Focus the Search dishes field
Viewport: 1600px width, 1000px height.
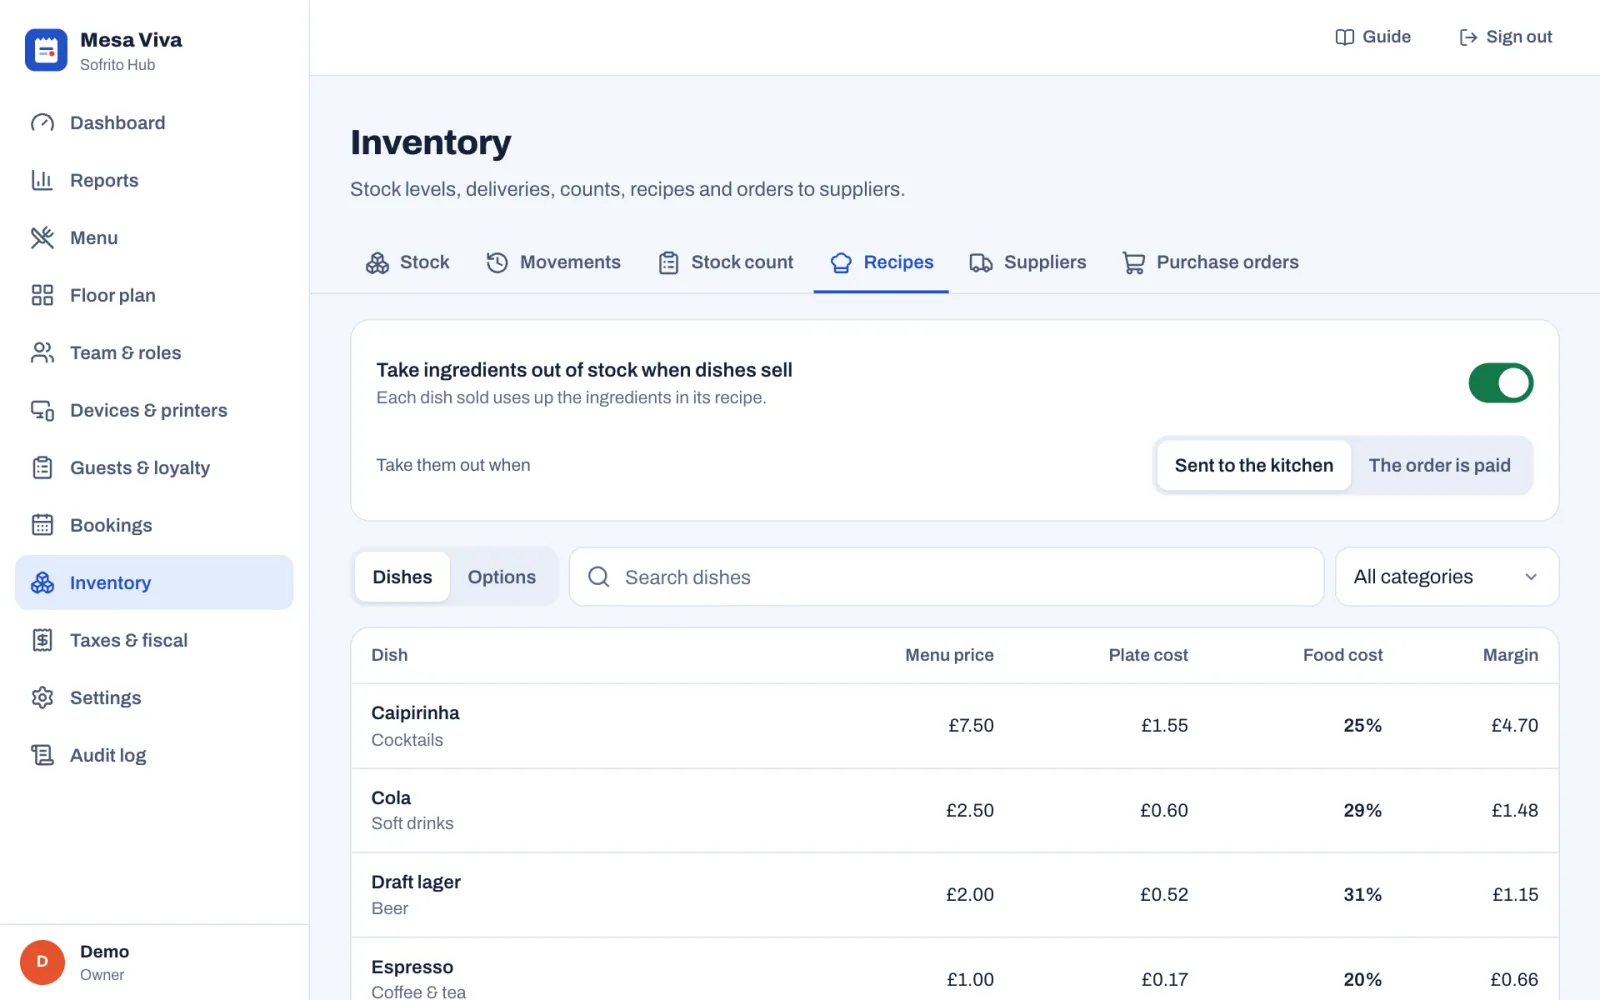click(x=946, y=577)
